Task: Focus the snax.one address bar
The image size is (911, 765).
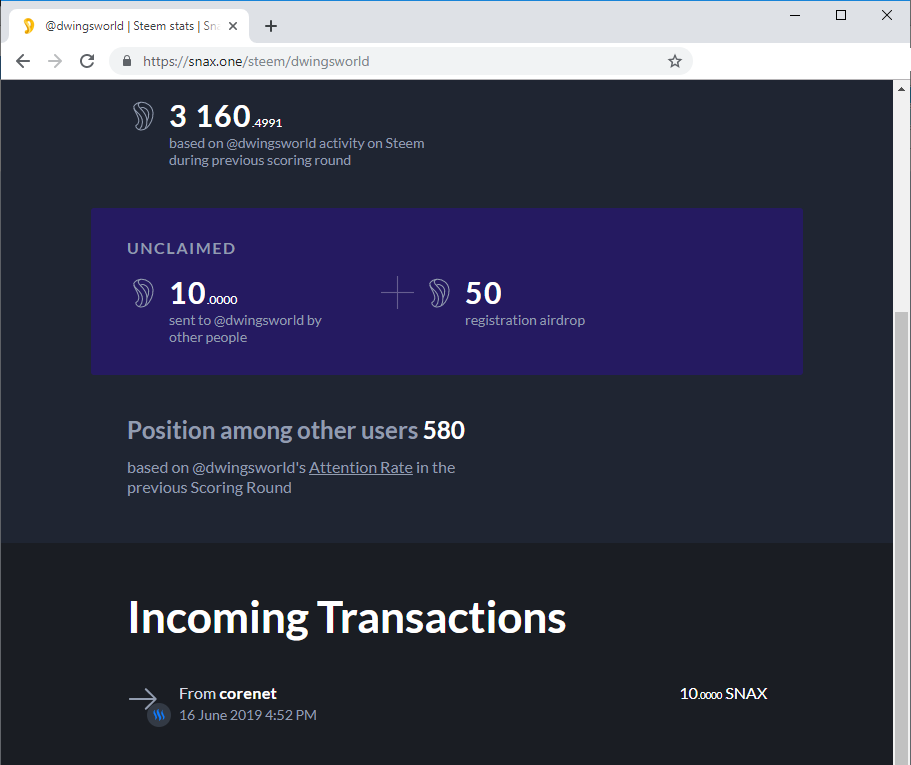Action: [x=401, y=61]
